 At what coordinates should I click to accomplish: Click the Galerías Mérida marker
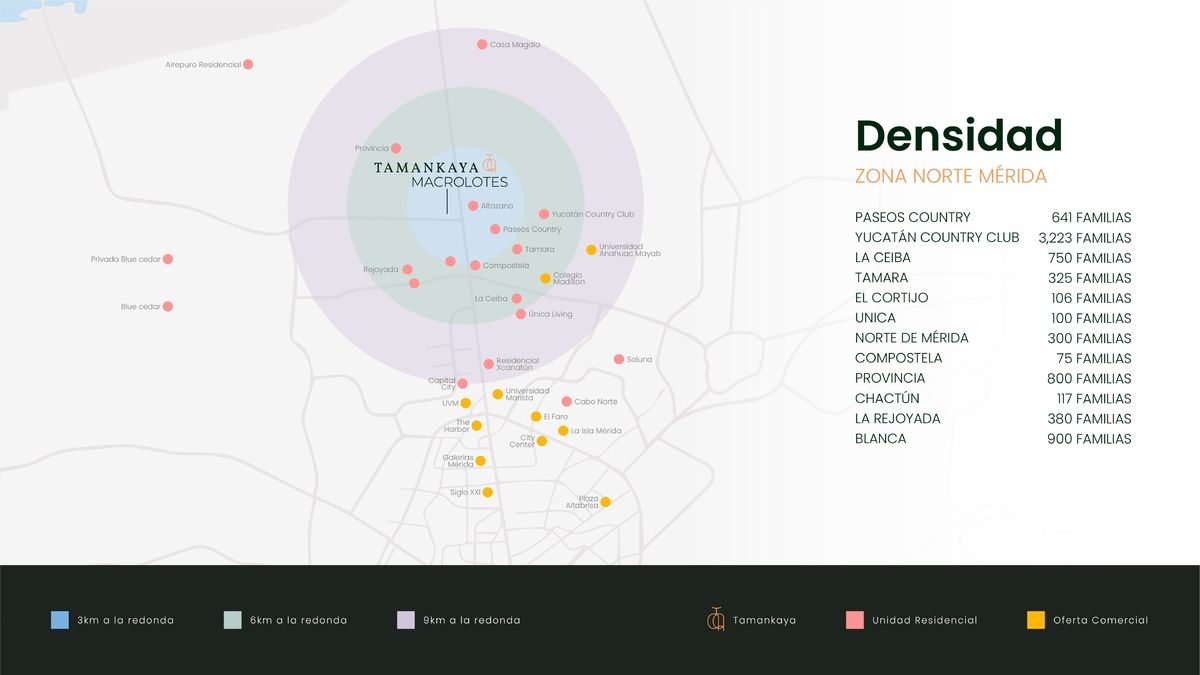(481, 461)
